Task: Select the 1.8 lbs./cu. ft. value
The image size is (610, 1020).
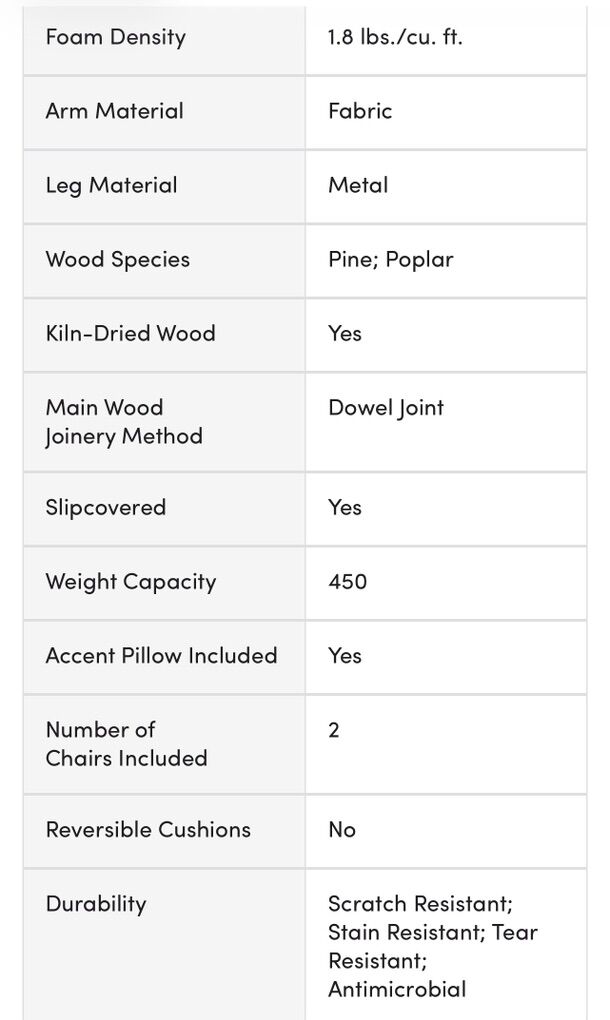Action: (395, 38)
